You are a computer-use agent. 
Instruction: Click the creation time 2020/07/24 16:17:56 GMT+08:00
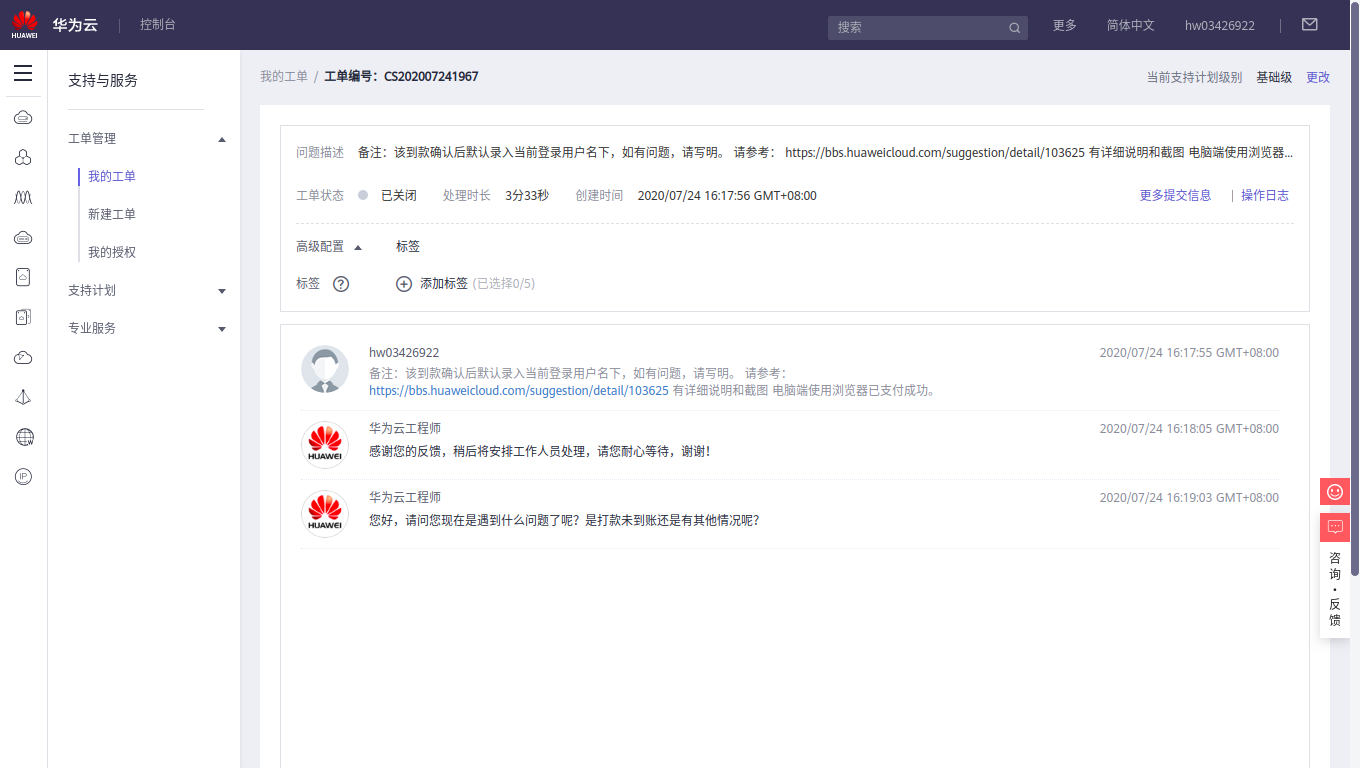tap(727, 195)
